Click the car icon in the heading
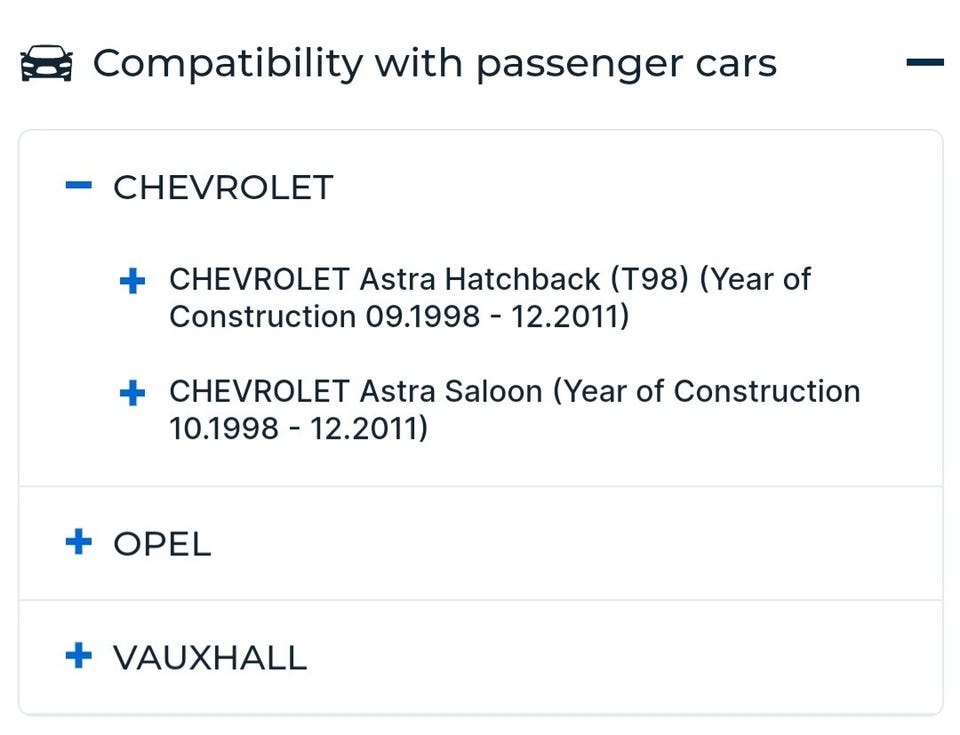Screen dimensions: 960x735 pos(46,64)
